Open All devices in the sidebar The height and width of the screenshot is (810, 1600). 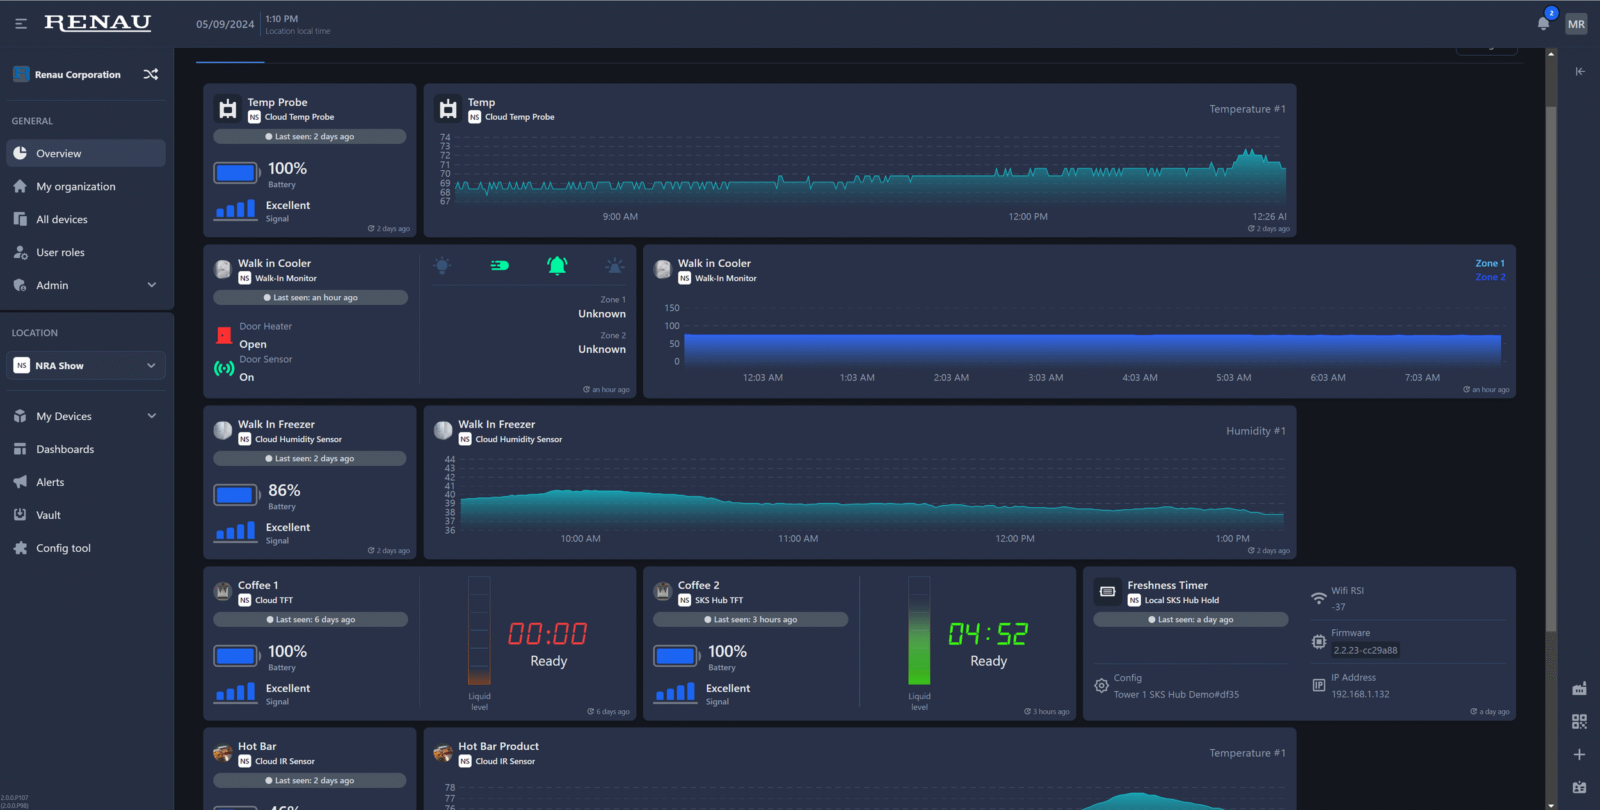point(62,219)
